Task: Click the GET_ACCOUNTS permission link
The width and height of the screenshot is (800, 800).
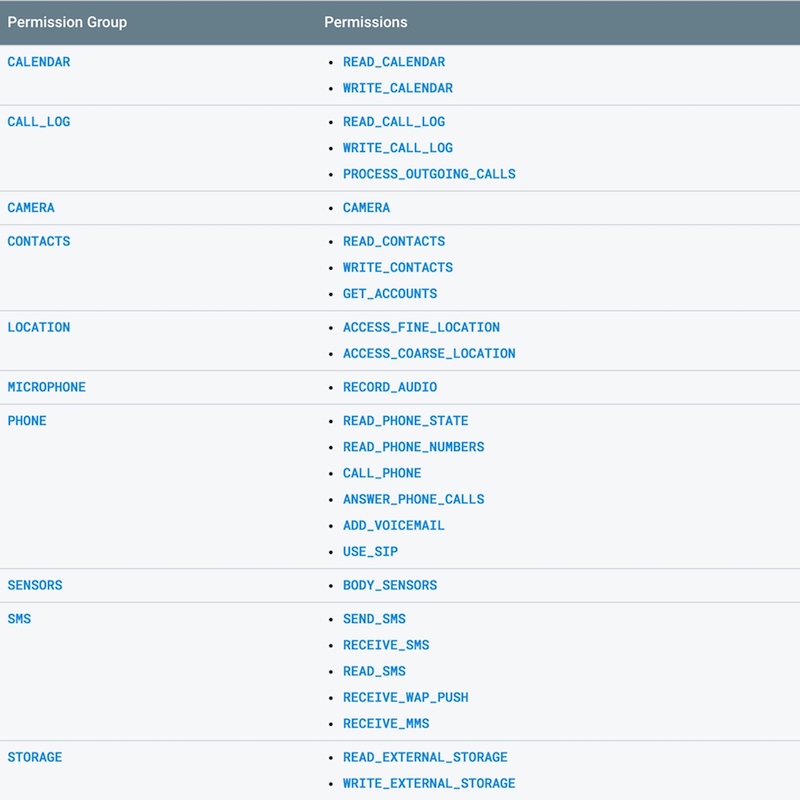Action: click(390, 293)
